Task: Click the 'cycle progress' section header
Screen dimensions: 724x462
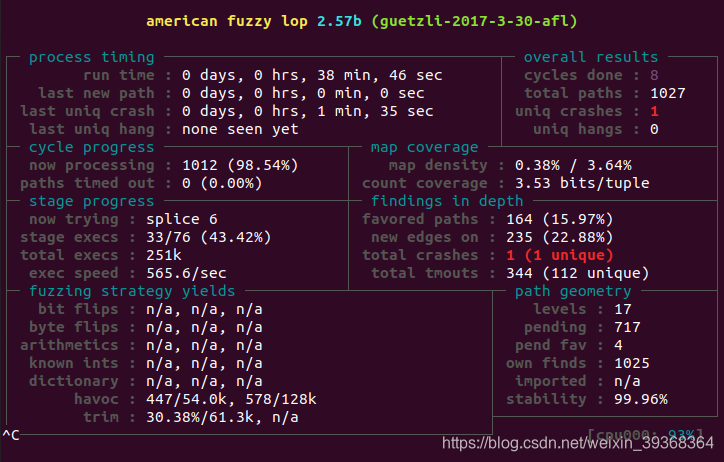Action: [x=91, y=147]
